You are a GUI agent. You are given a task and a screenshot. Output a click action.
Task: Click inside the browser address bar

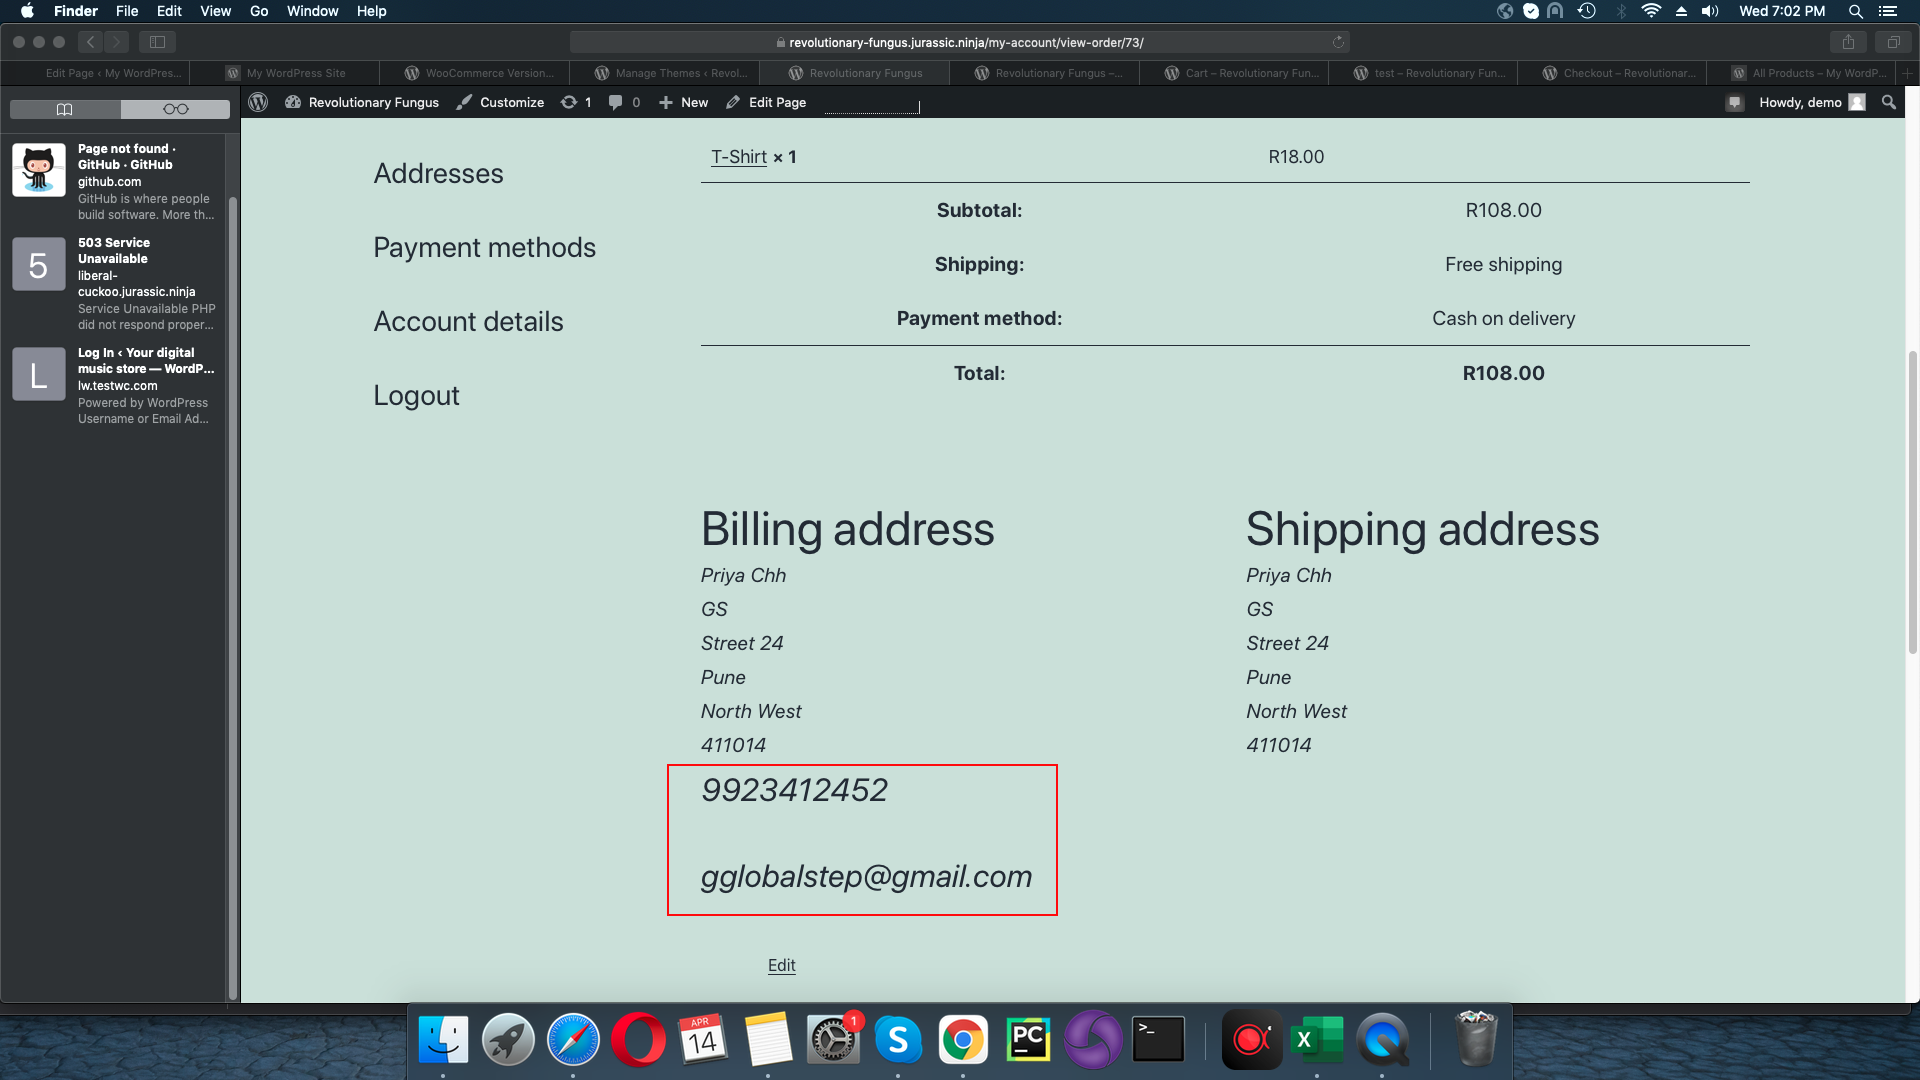point(960,42)
